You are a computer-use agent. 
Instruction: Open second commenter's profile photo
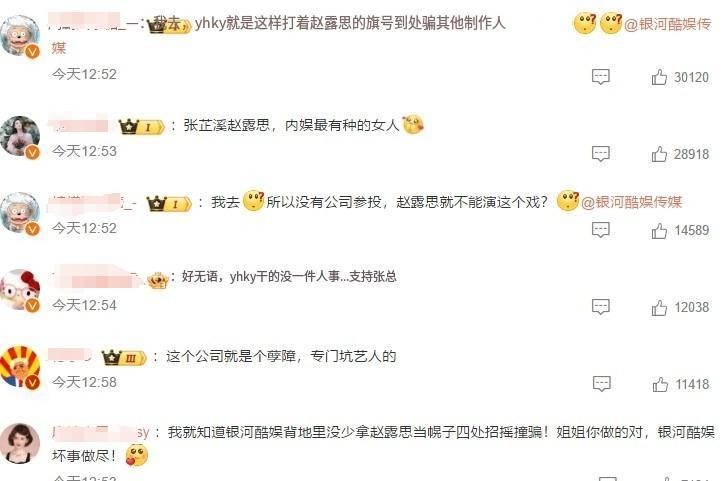click(x=20, y=136)
